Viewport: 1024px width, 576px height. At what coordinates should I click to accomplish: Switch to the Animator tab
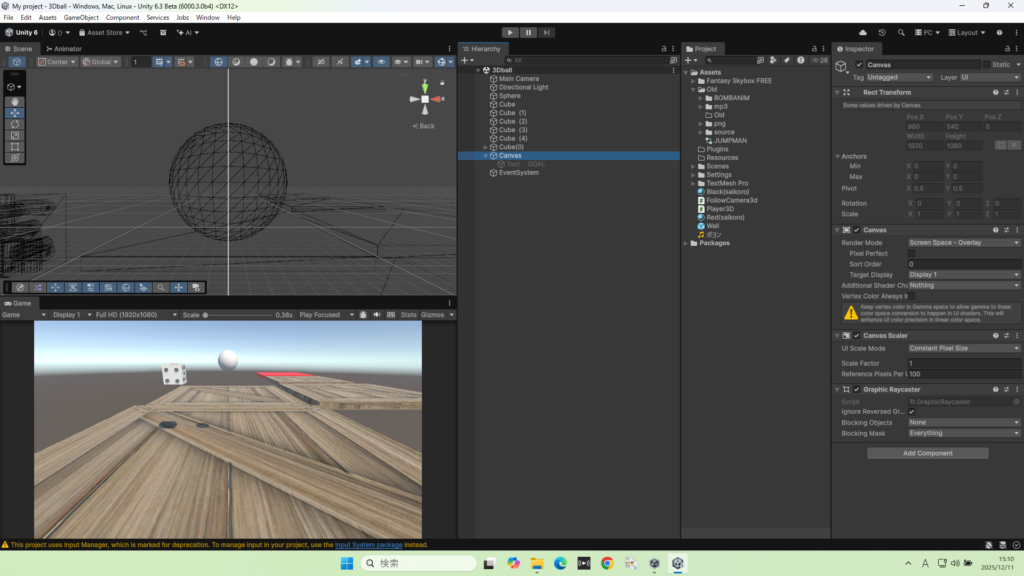point(64,48)
